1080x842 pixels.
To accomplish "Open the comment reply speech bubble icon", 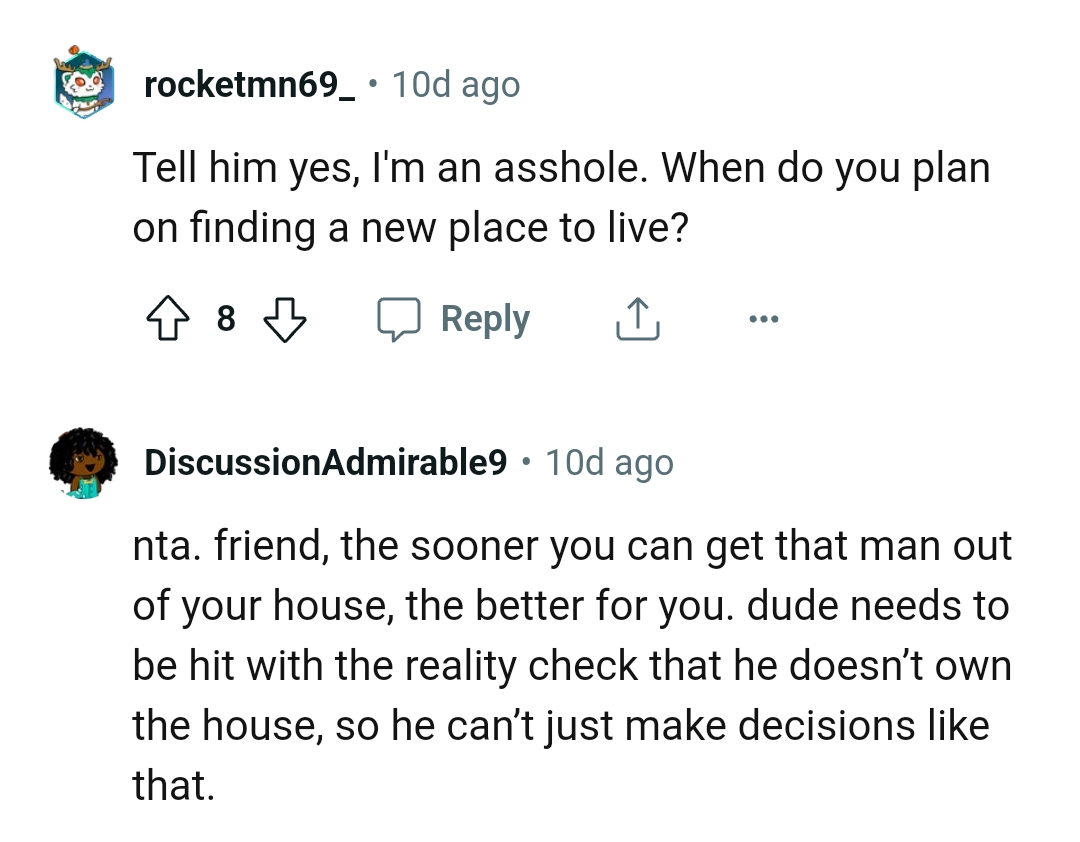I will click(401, 318).
